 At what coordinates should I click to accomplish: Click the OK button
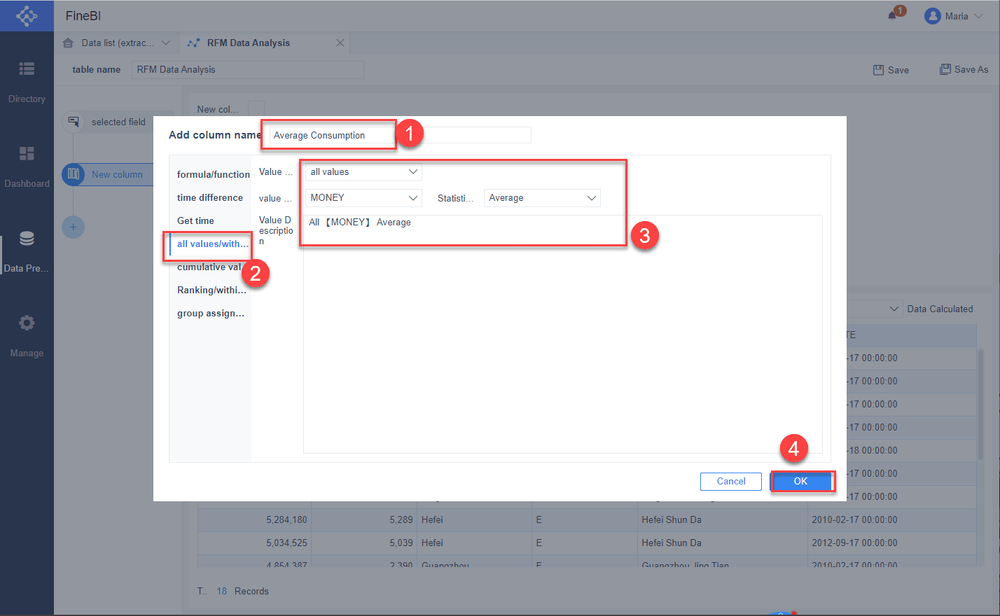point(801,481)
